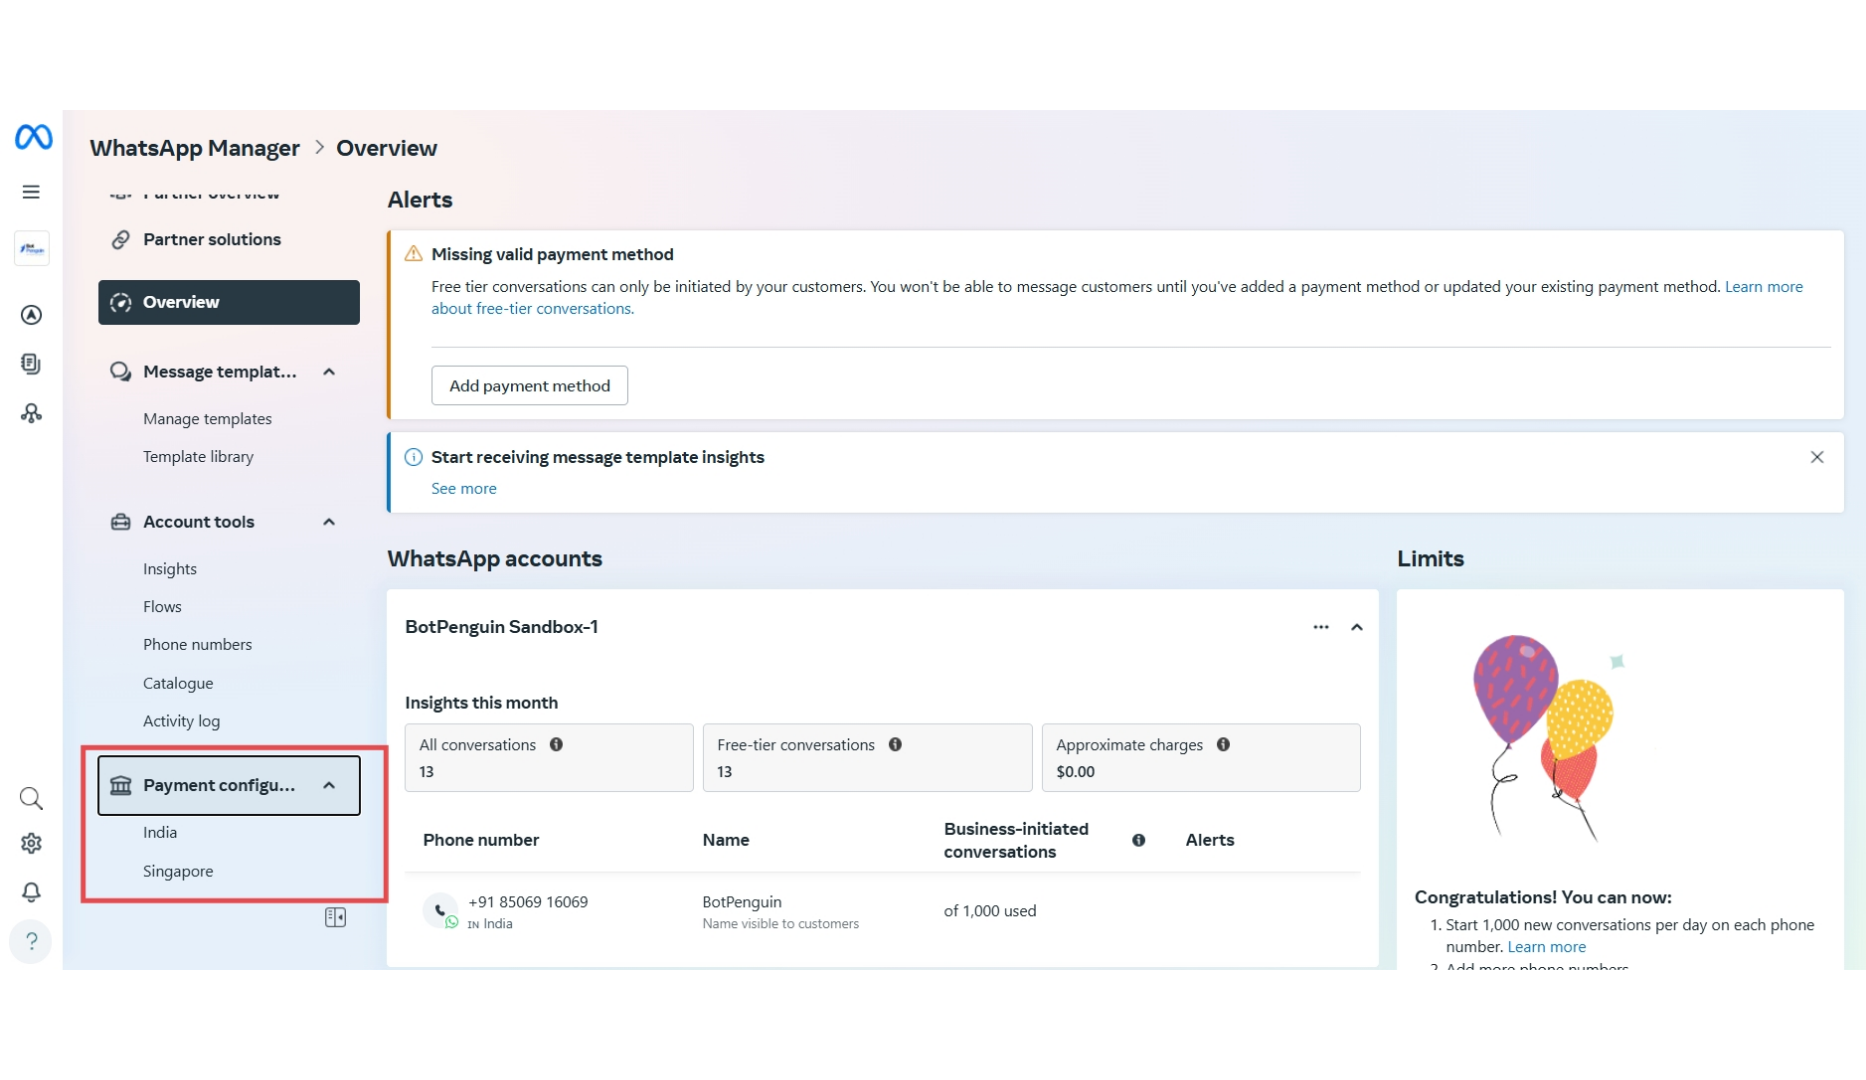This screenshot has width=1866, height=1080.
Task: Open the hamburger menu in left rail
Action: click(31, 192)
